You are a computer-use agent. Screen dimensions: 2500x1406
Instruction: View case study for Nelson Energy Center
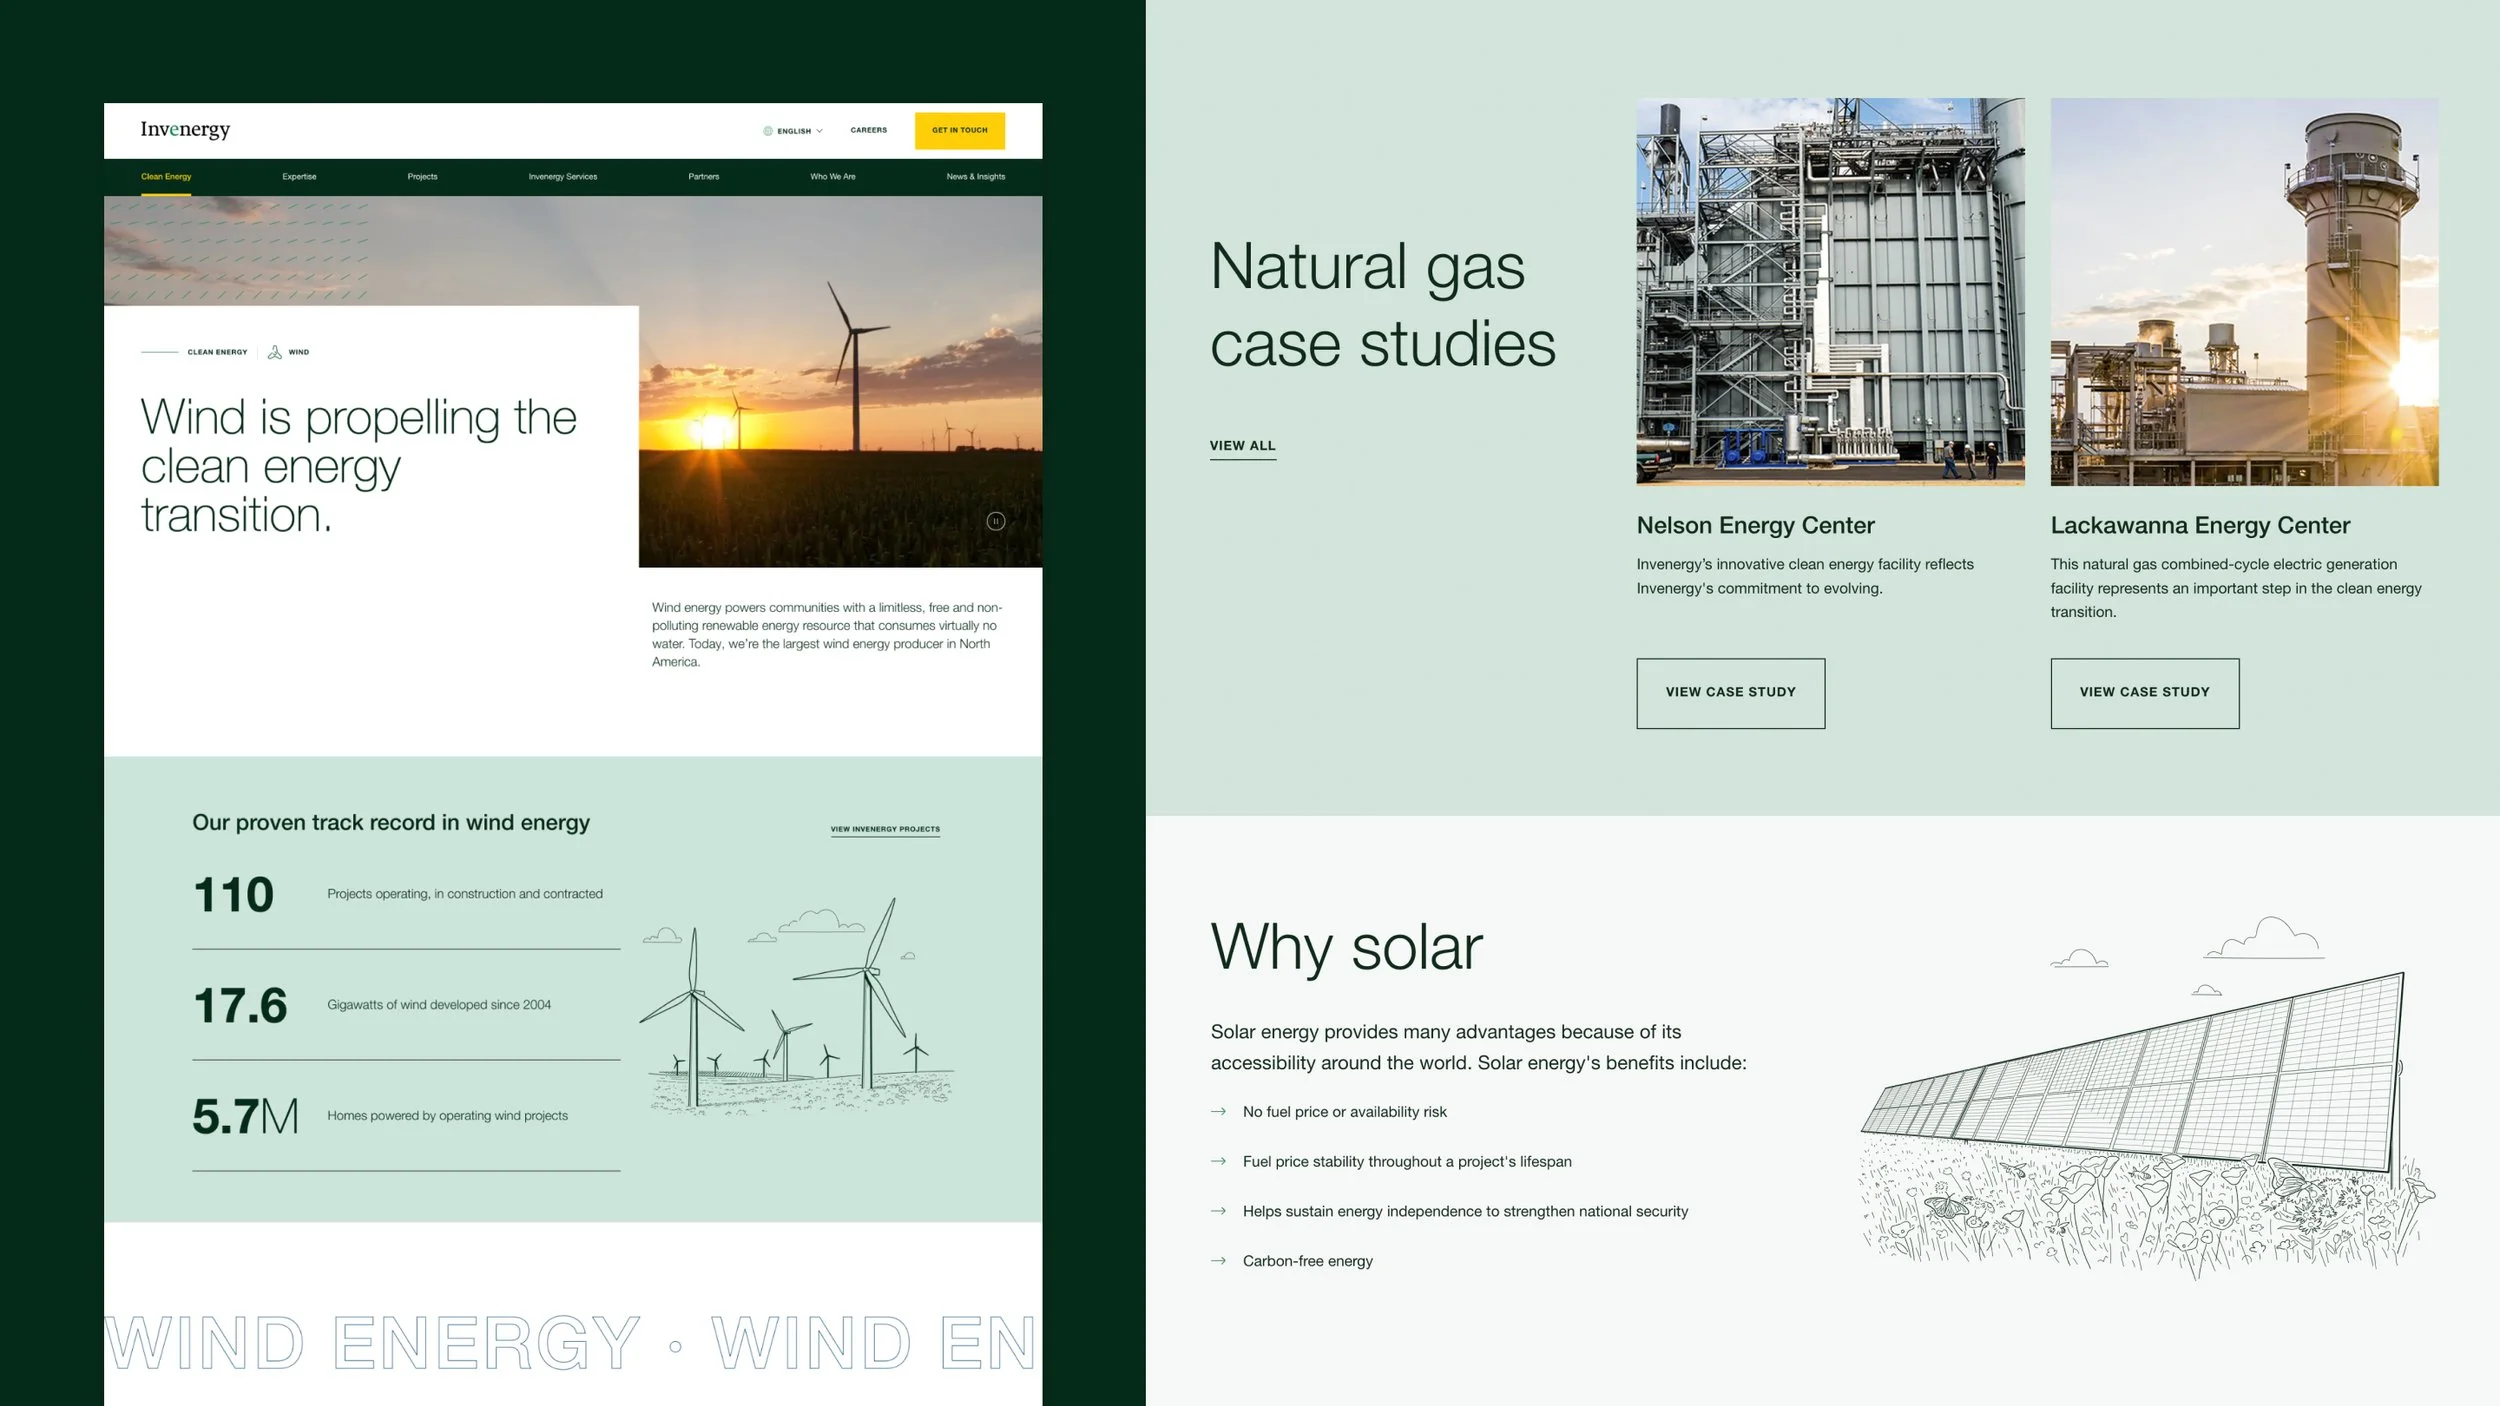[x=1730, y=693]
